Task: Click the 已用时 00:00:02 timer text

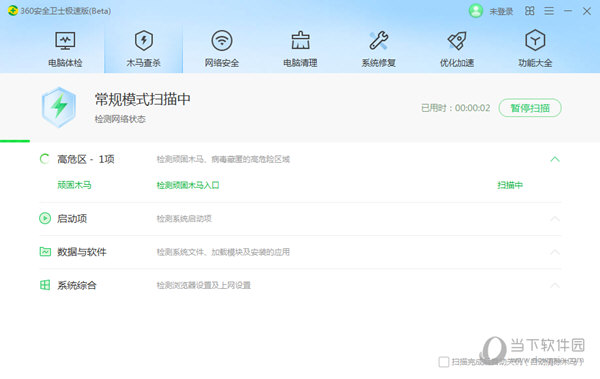Action: [455, 108]
